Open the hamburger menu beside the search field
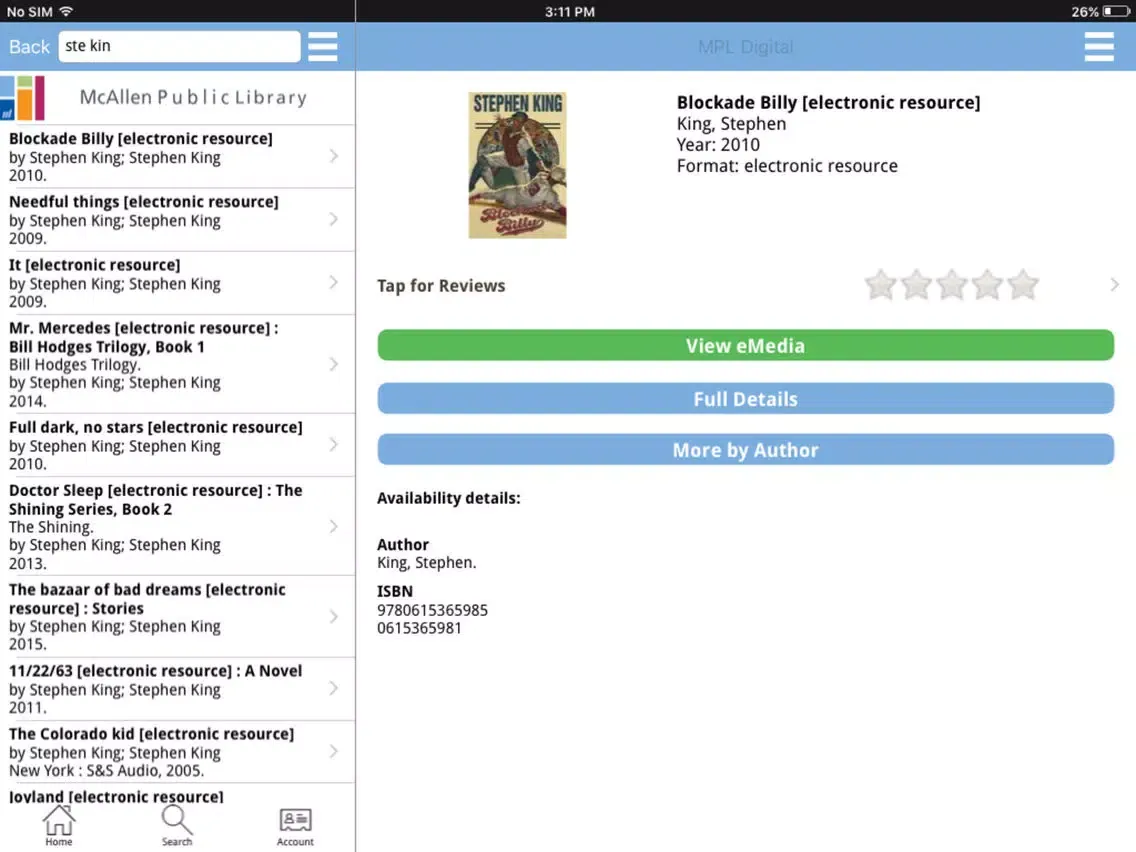Viewport: 1136px width, 852px height. click(322, 46)
